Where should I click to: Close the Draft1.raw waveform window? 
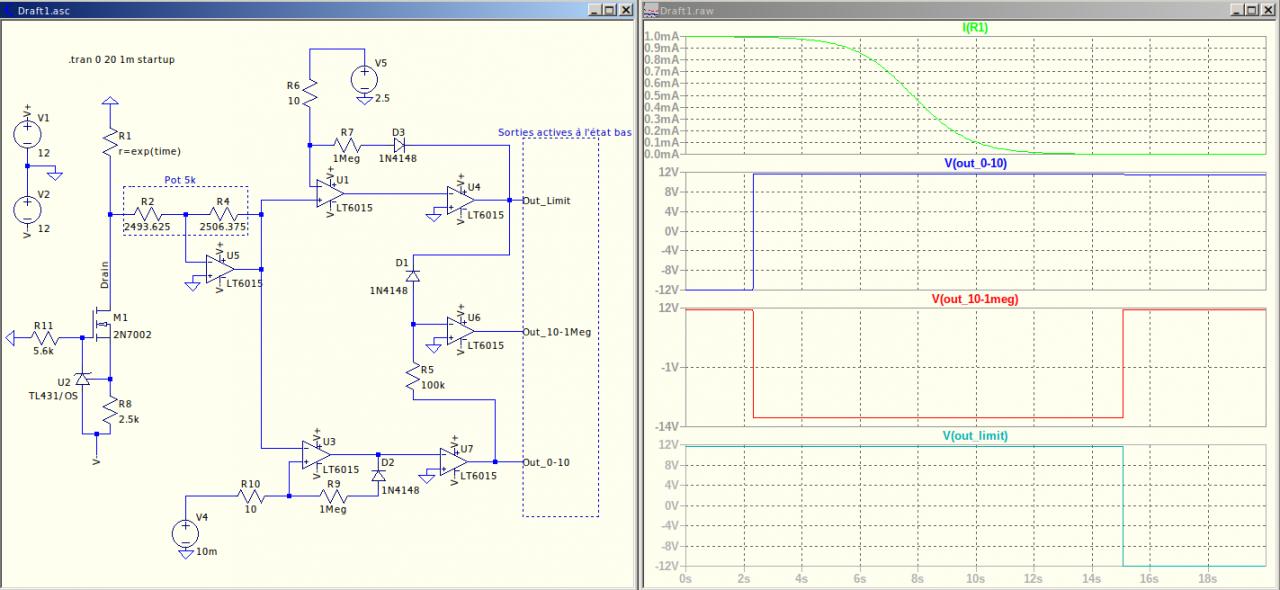[1267, 9]
